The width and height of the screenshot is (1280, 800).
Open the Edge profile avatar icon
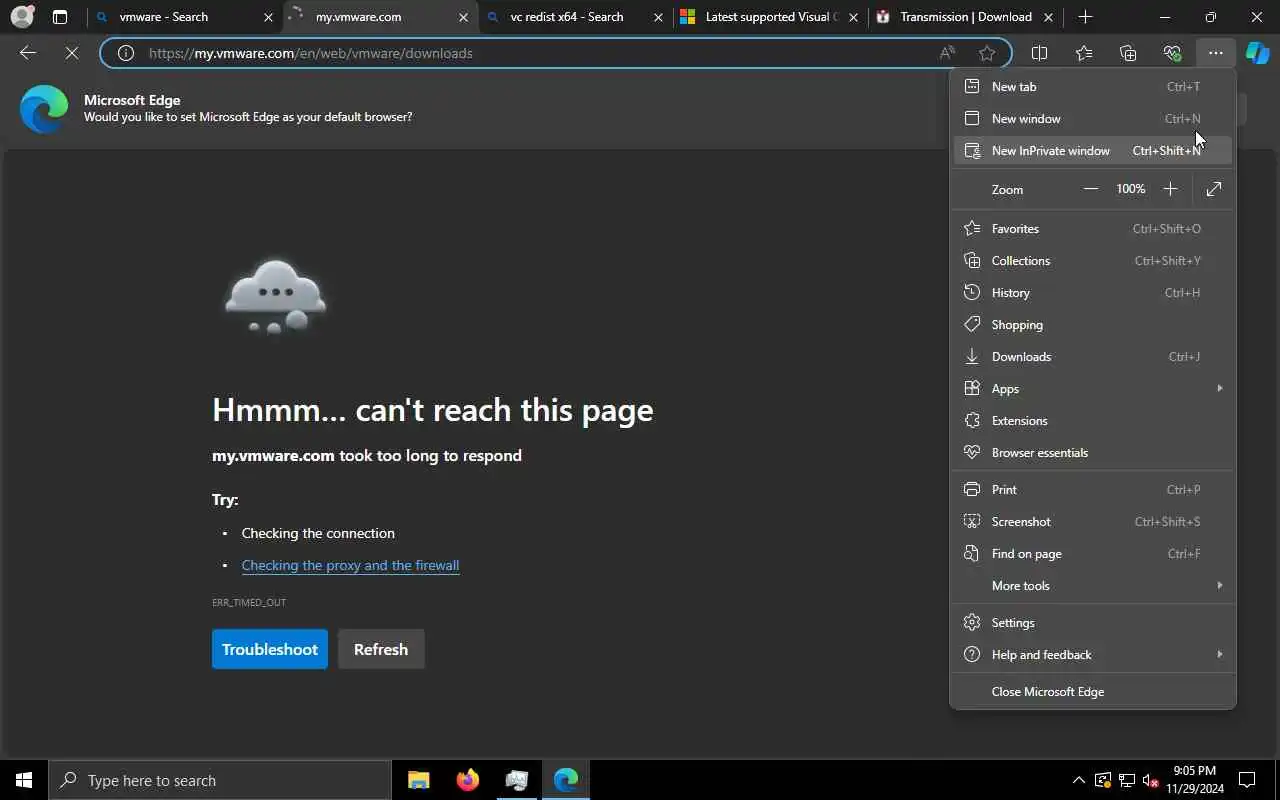(x=21, y=17)
